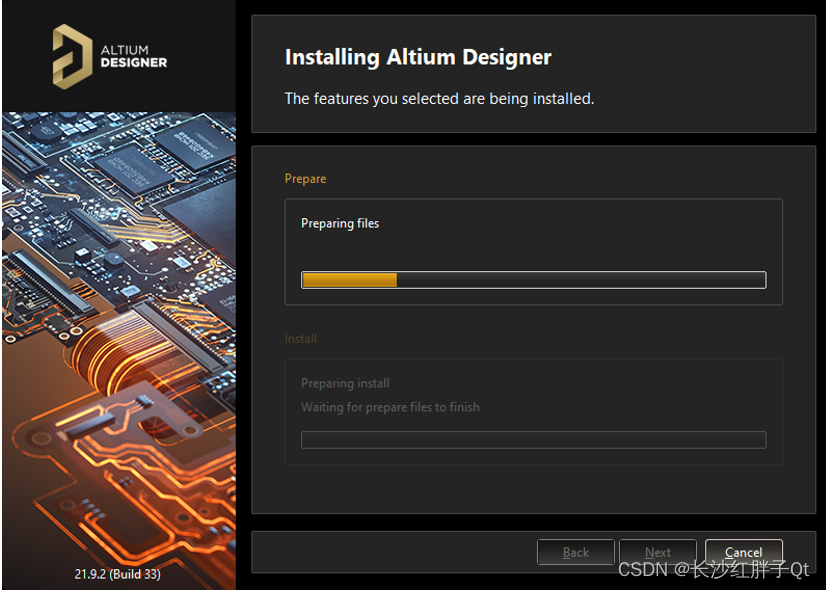Click the Preparing files status text
The width and height of the screenshot is (826, 590).
coord(340,223)
